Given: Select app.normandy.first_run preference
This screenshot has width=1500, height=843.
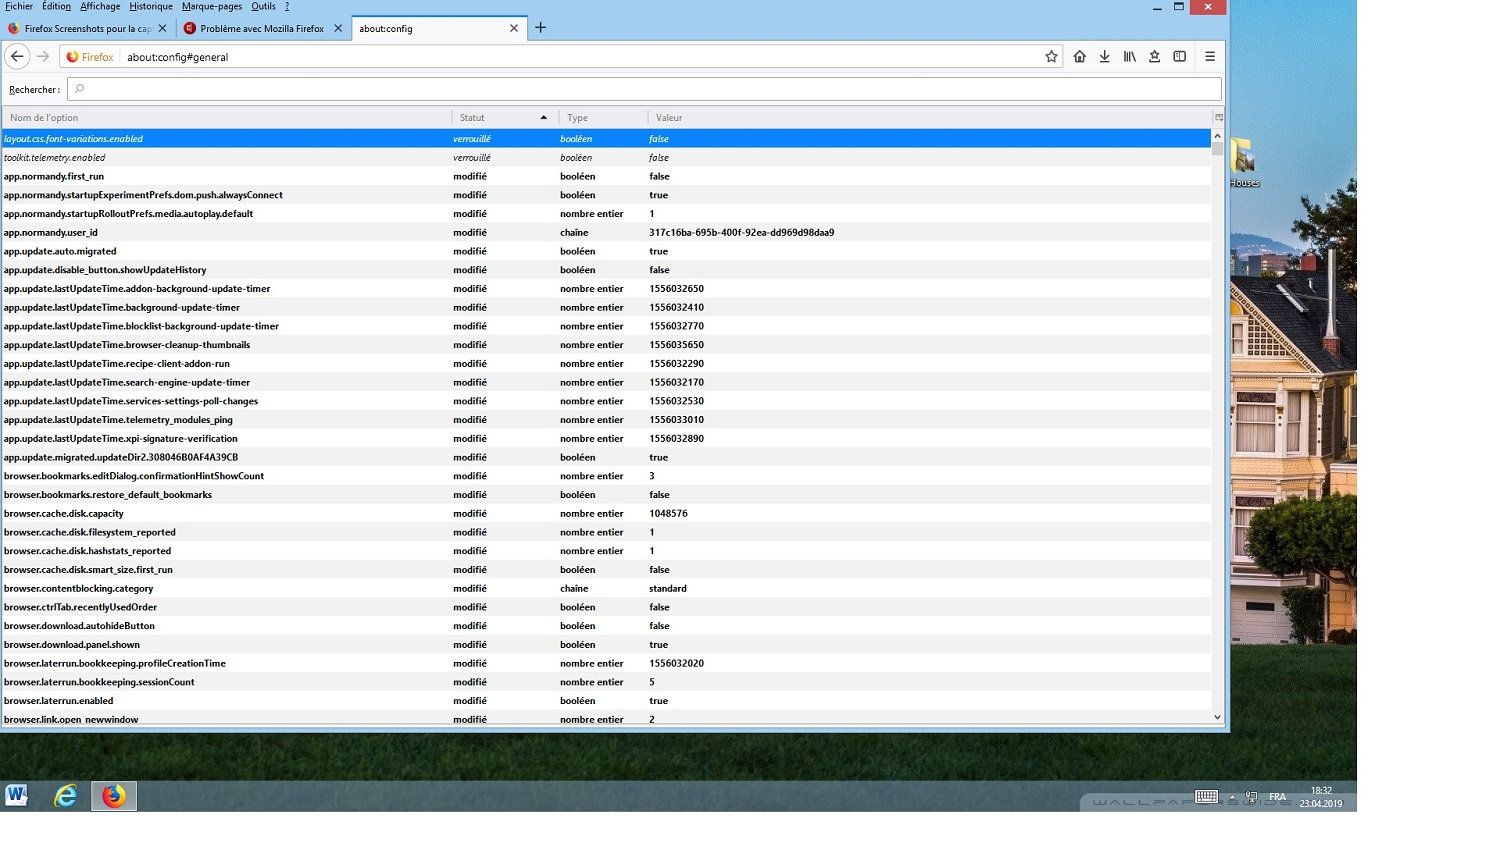Looking at the screenshot, I should [x=606, y=176].
